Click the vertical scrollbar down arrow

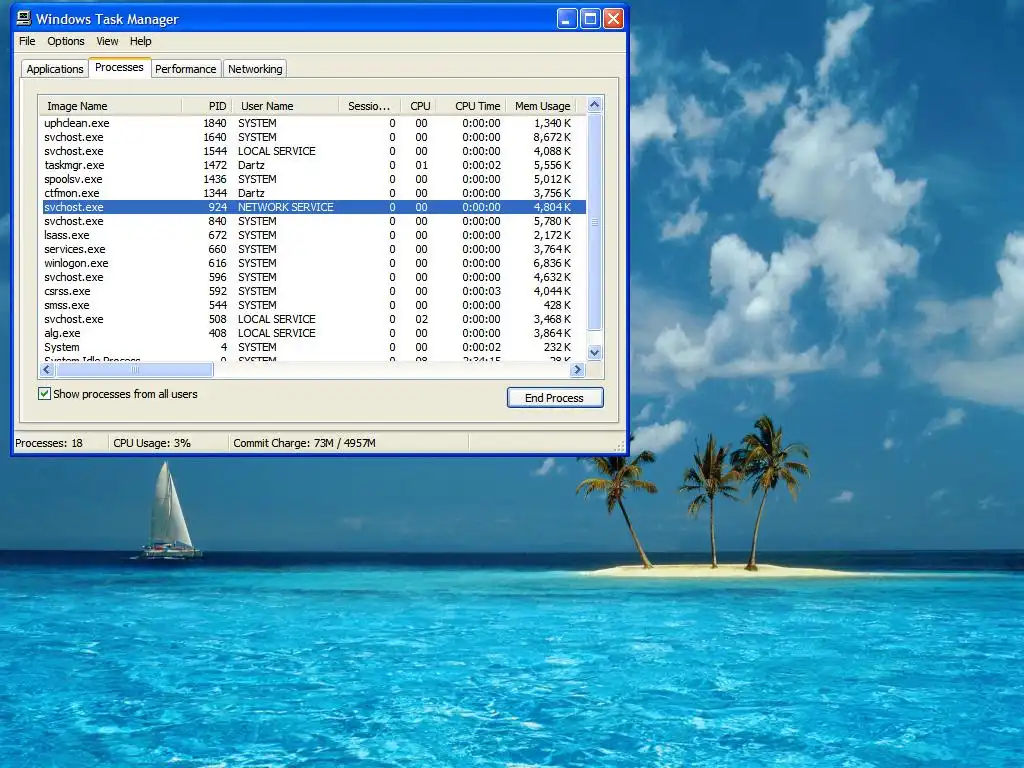pyautogui.click(x=594, y=353)
